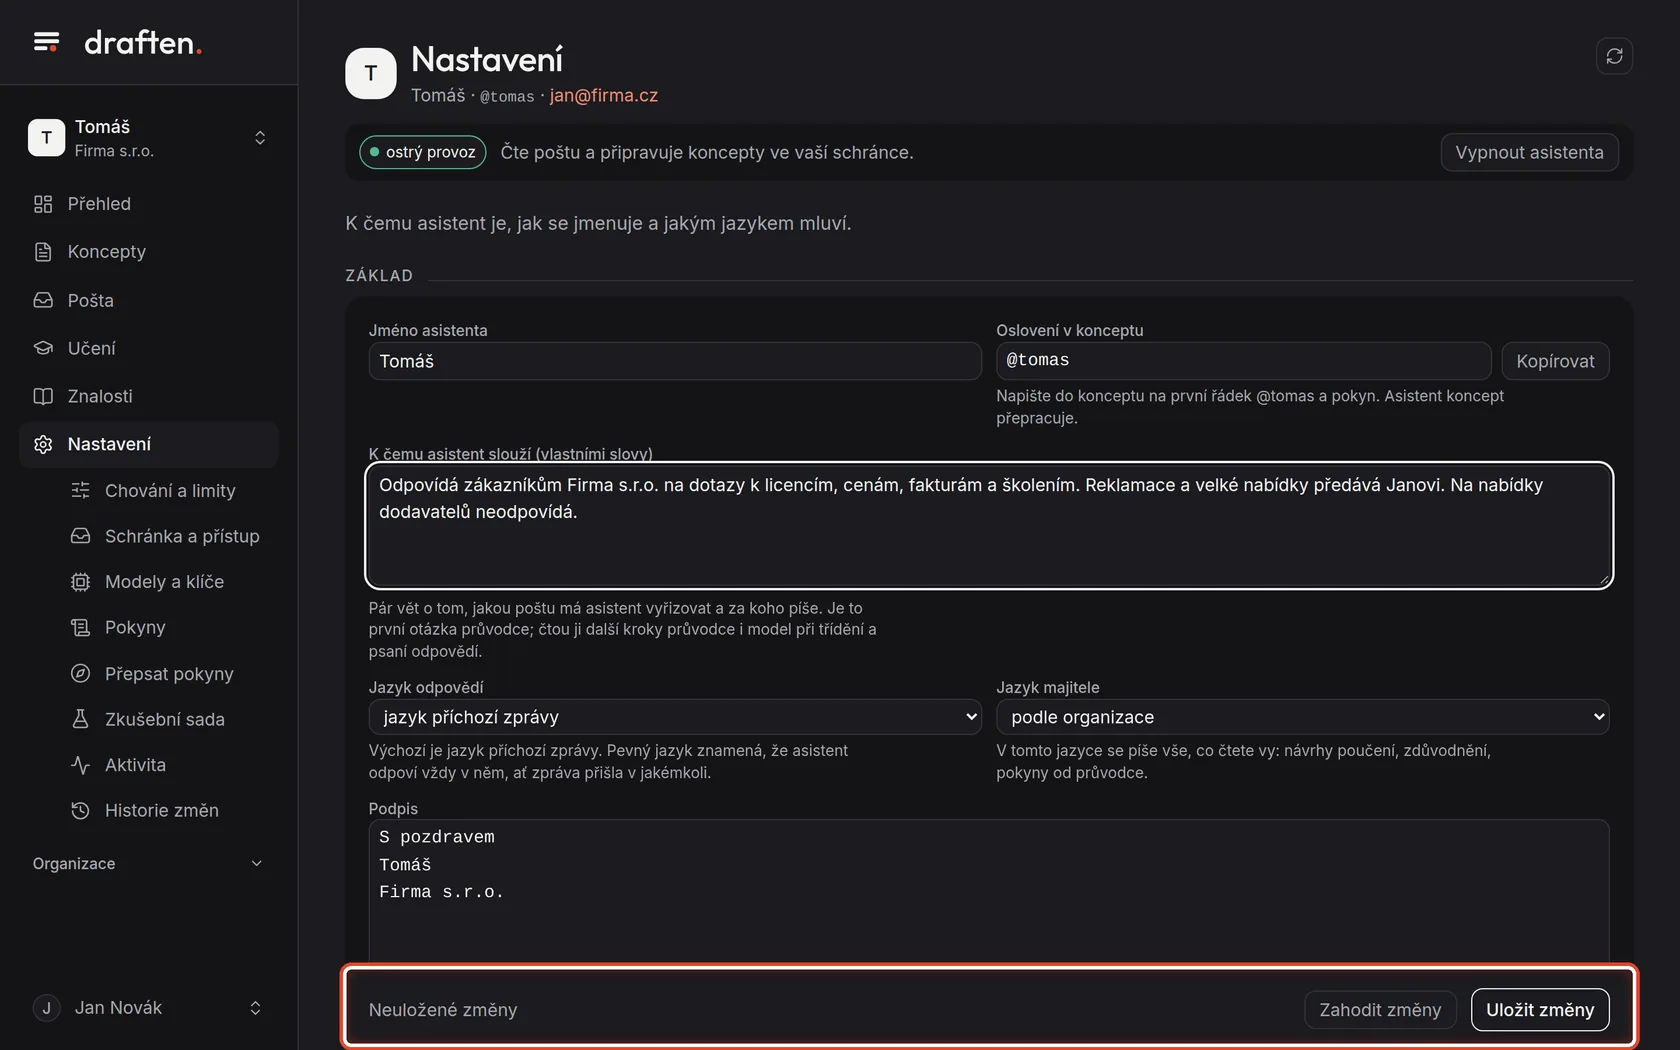This screenshot has height=1050, width=1680.
Task: Open Schránka a přístup settings page
Action: 168,536
